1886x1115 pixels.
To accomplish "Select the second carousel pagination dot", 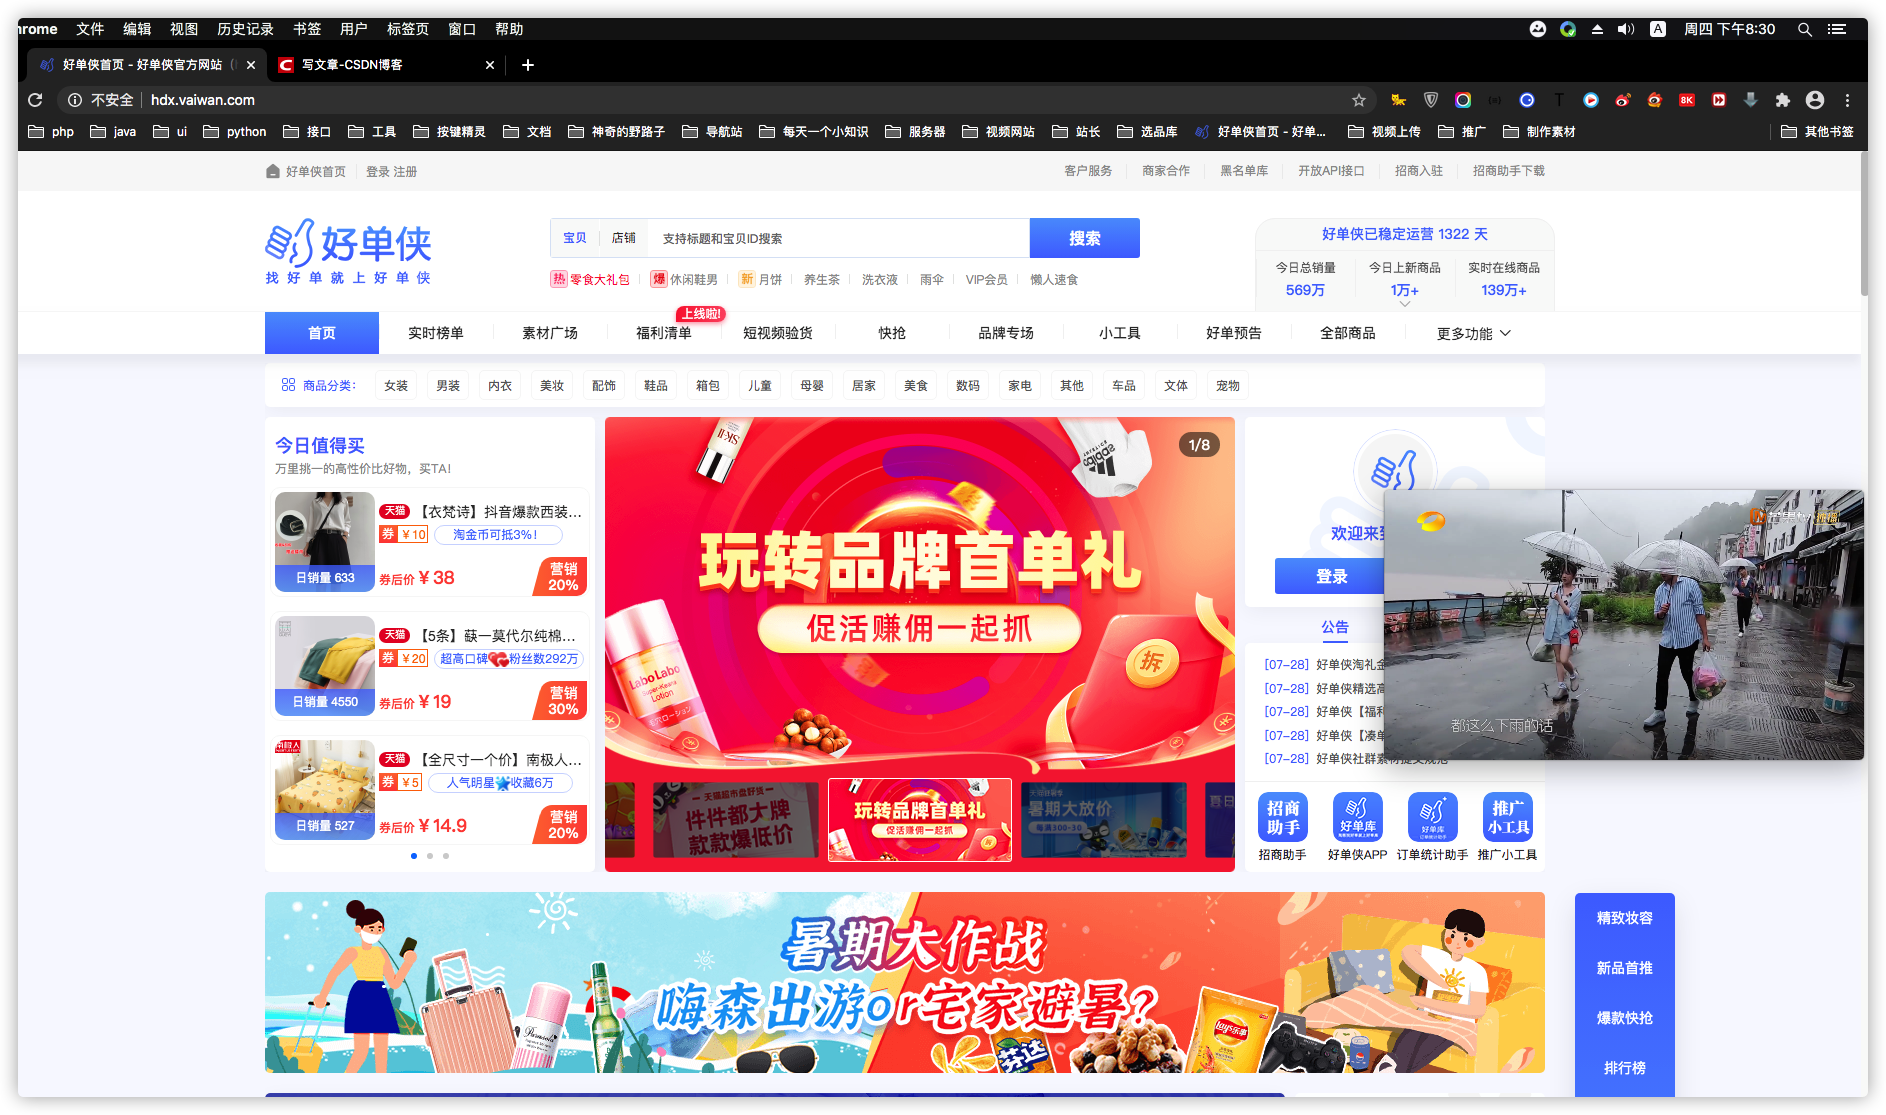I will [x=429, y=855].
